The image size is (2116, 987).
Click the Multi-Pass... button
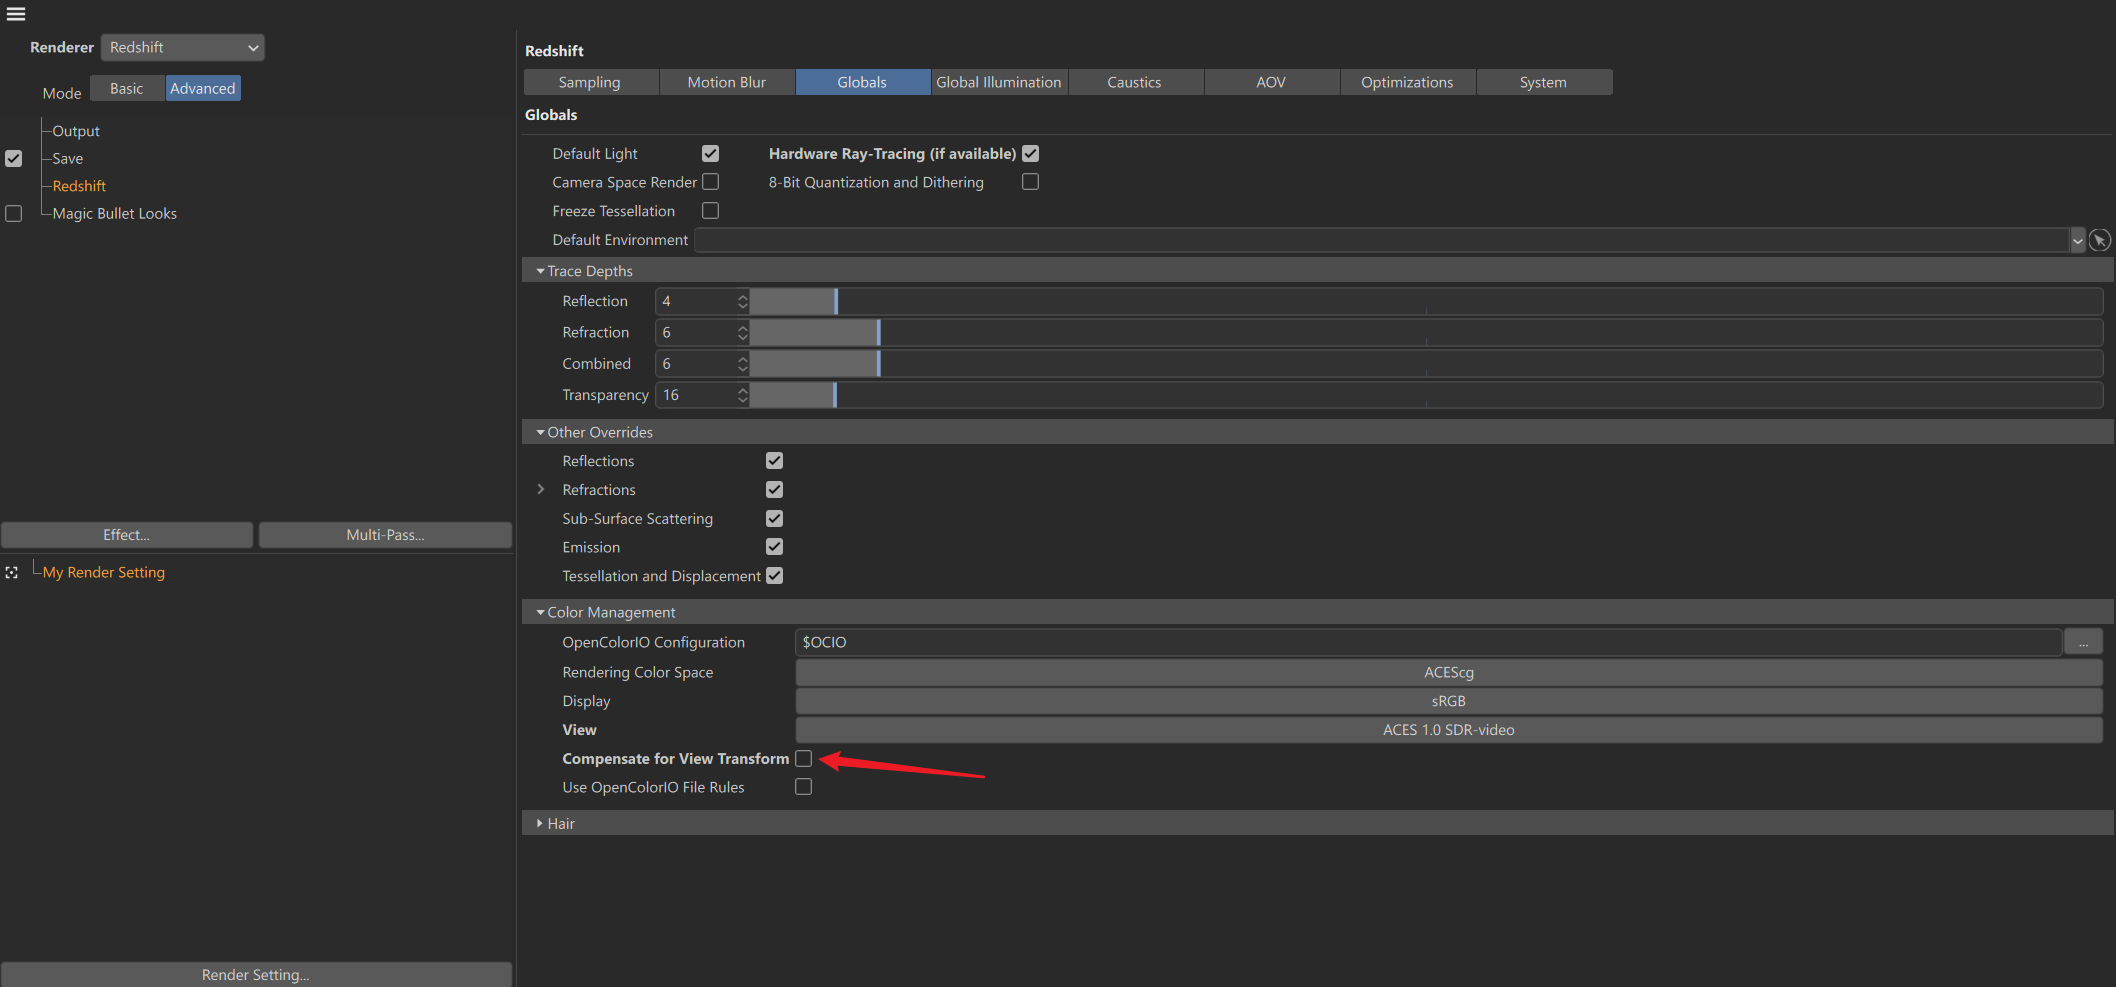[x=385, y=535]
